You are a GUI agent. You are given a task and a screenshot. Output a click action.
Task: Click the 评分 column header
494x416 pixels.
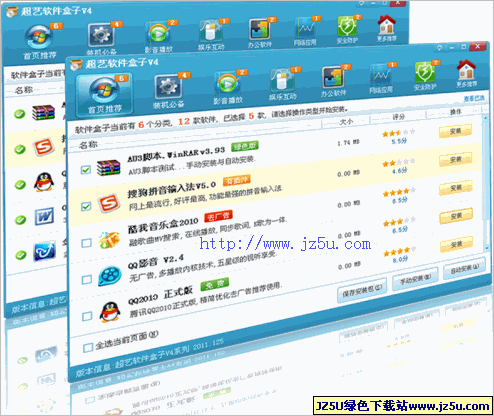click(x=399, y=117)
